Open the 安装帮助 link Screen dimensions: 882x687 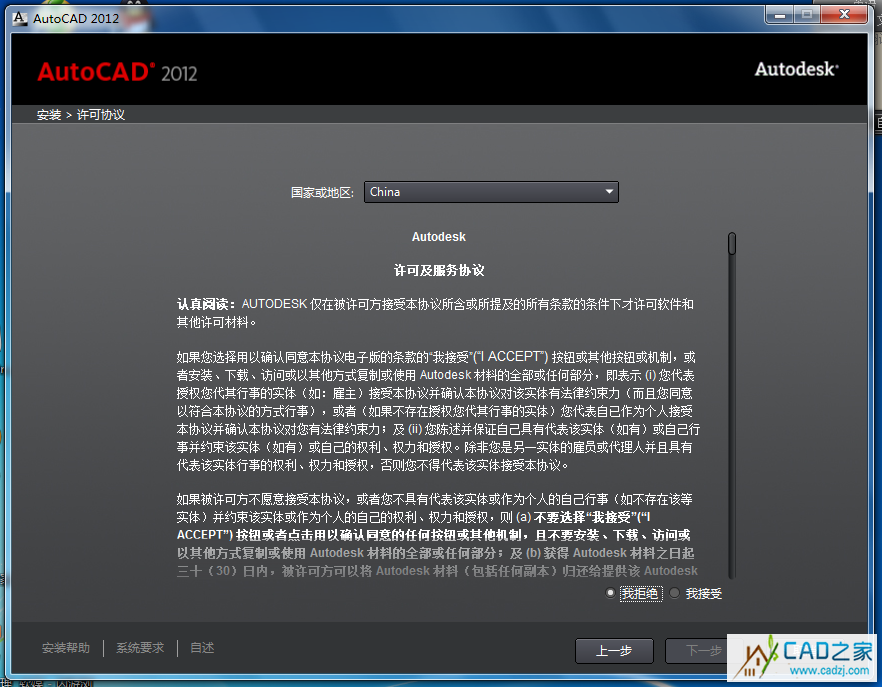point(66,648)
